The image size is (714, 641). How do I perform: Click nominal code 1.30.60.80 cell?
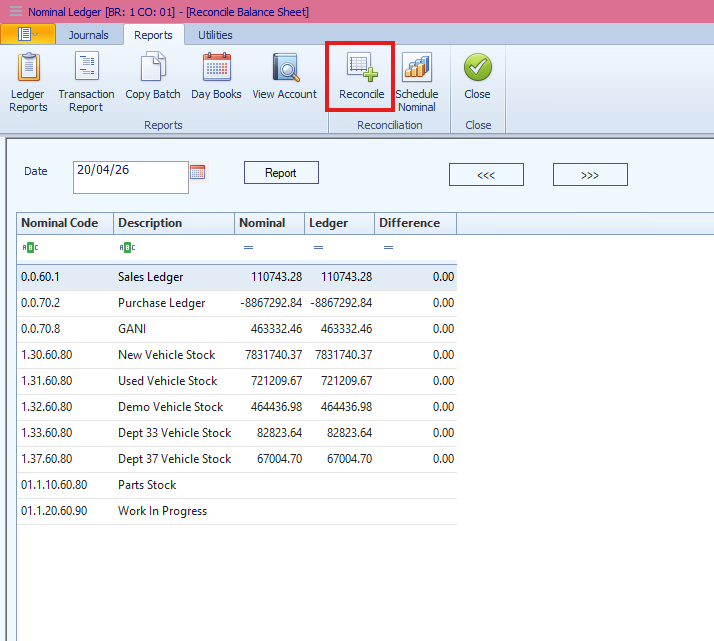tap(65, 355)
